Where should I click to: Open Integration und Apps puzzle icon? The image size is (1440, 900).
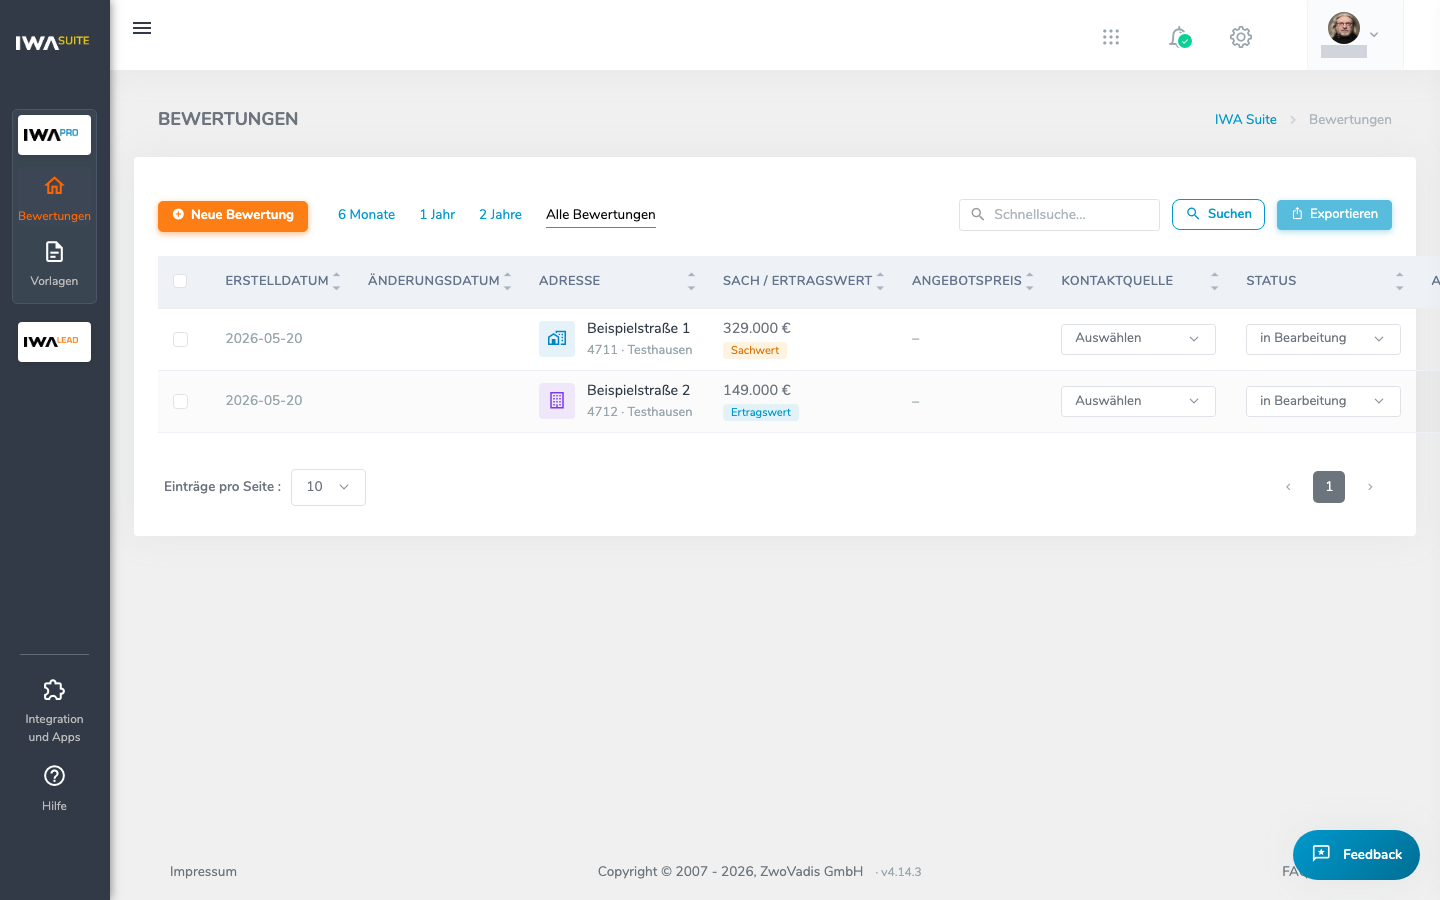[54, 690]
